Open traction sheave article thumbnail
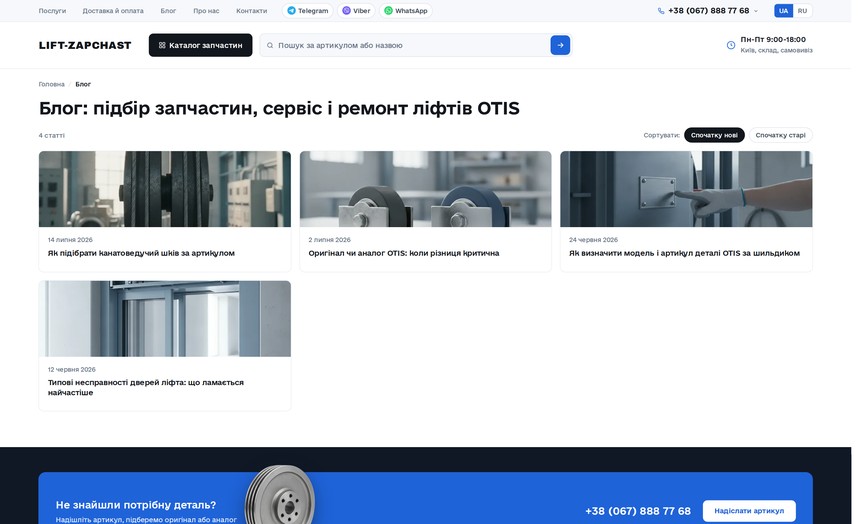The width and height of the screenshot is (858, 524). [x=165, y=189]
